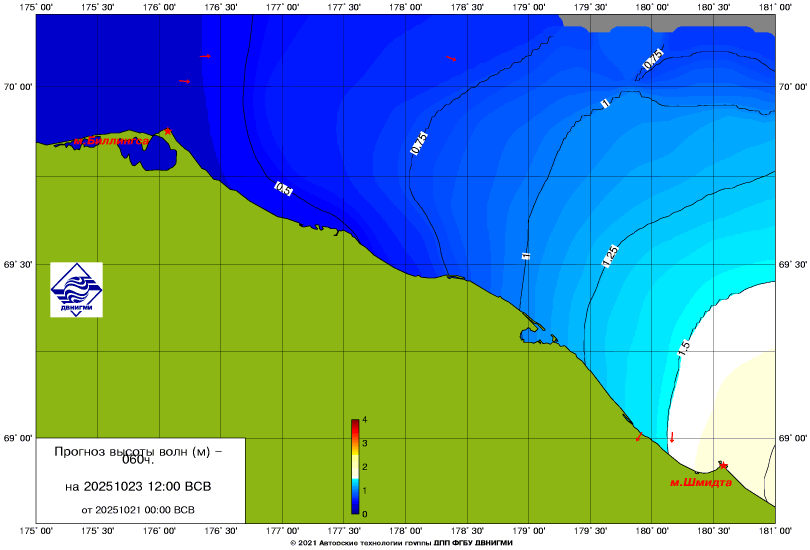Click the dark blue lagoon beside м.Биллингса
Viewport: 810px width, 550px height.
[x=158, y=157]
